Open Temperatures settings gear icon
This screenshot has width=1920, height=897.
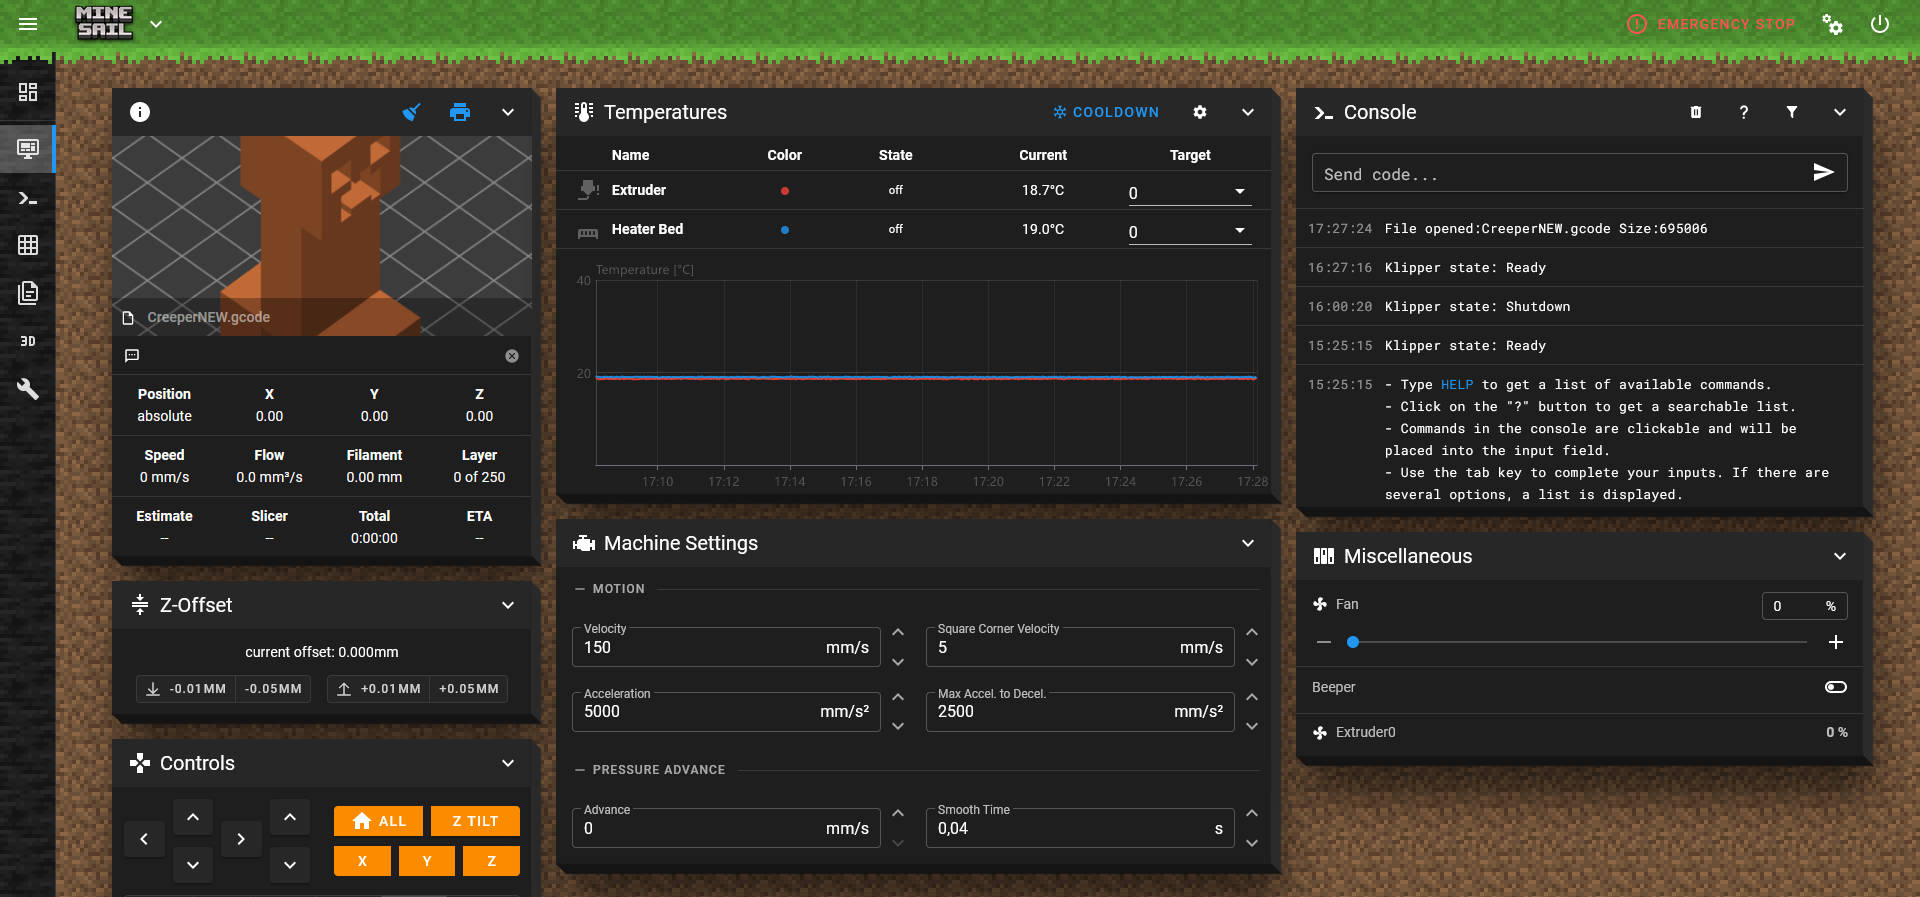coord(1200,112)
